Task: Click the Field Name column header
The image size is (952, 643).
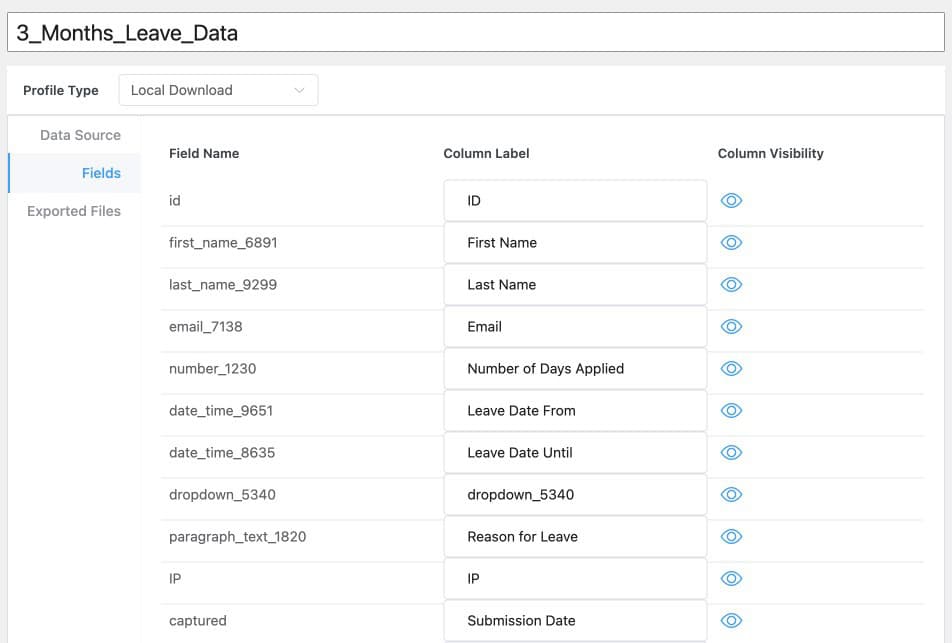Action: pyautogui.click(x=204, y=153)
